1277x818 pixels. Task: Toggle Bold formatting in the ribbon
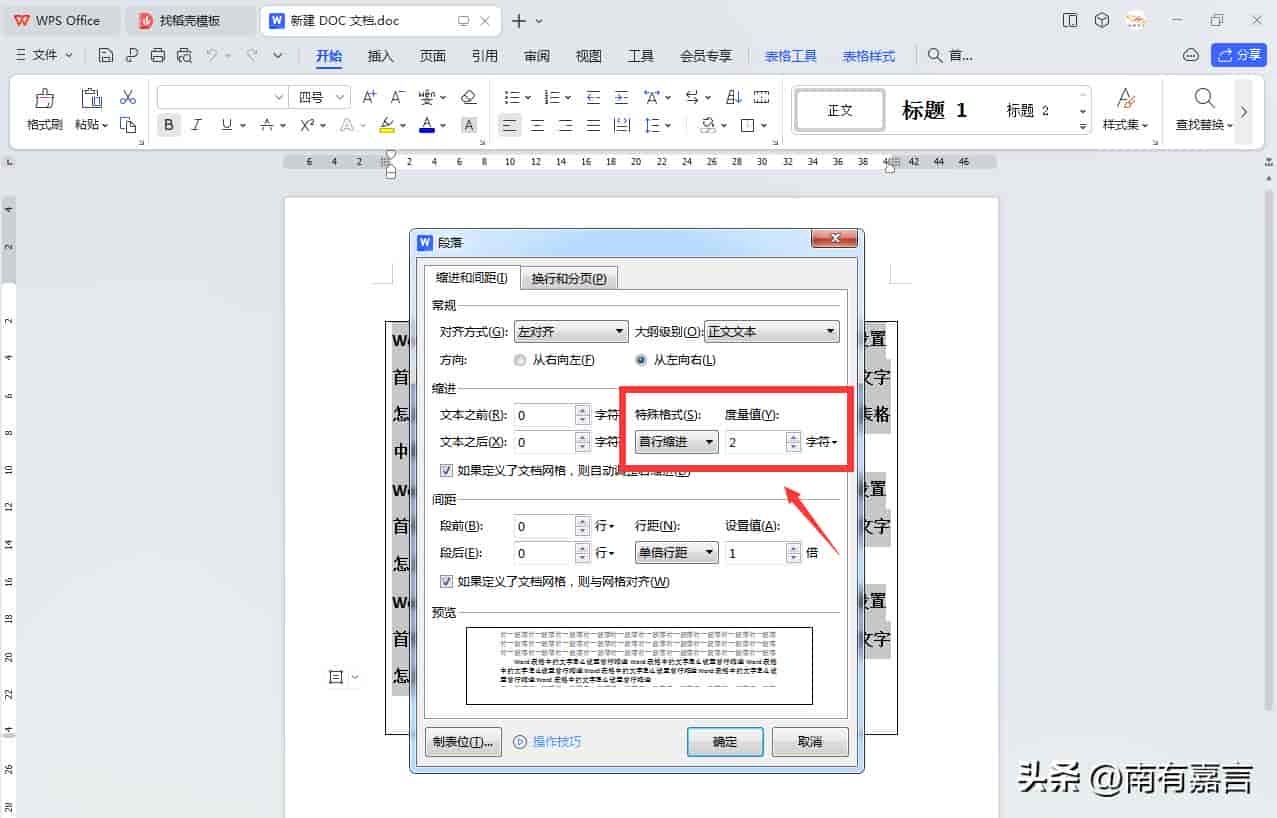169,125
